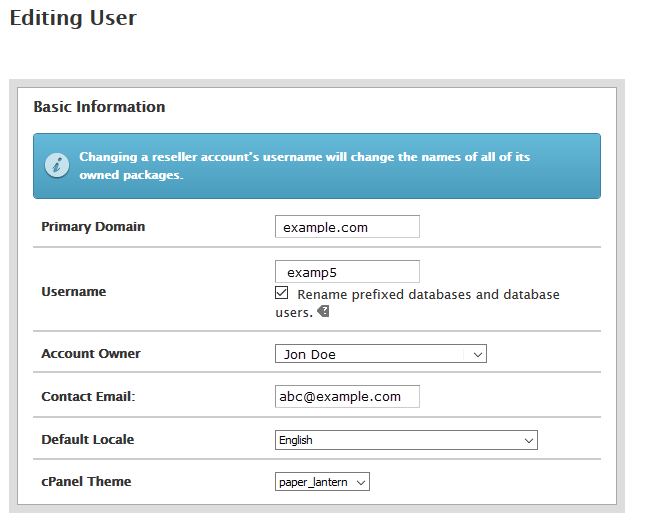The image size is (650, 520).
Task: Click the Editing User page title
Action: pyautogui.click(x=73, y=18)
